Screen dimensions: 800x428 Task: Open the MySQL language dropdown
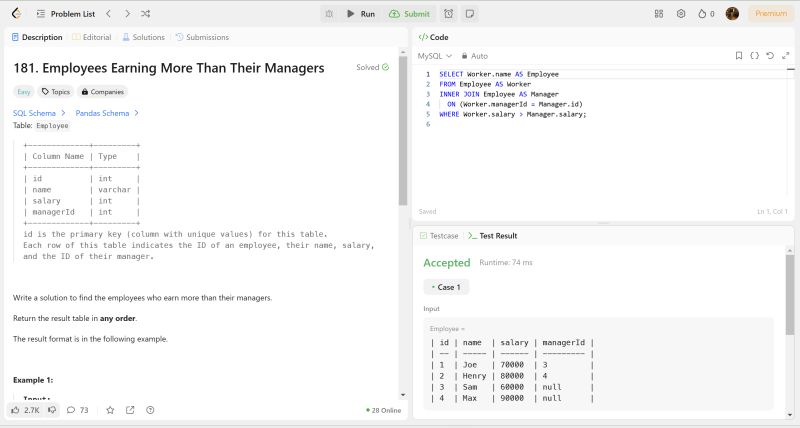(x=435, y=56)
